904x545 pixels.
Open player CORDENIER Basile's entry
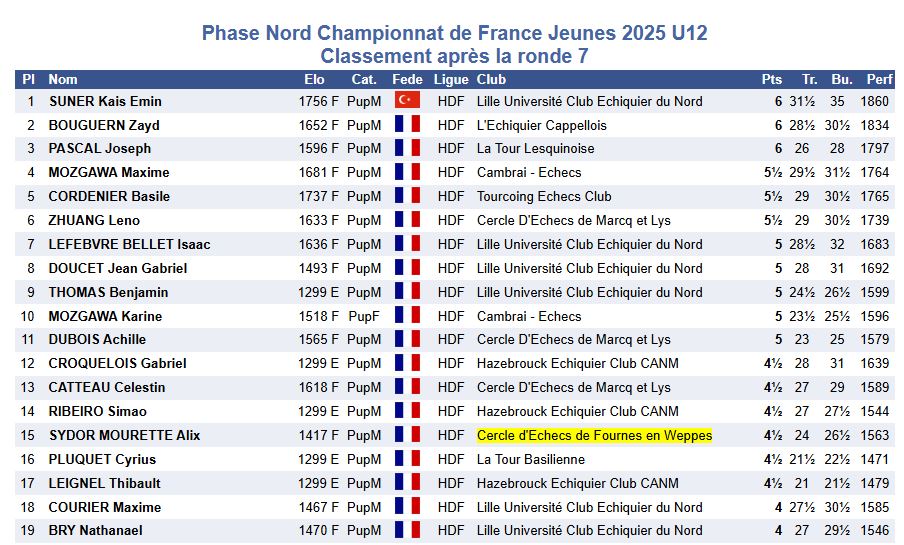click(109, 197)
